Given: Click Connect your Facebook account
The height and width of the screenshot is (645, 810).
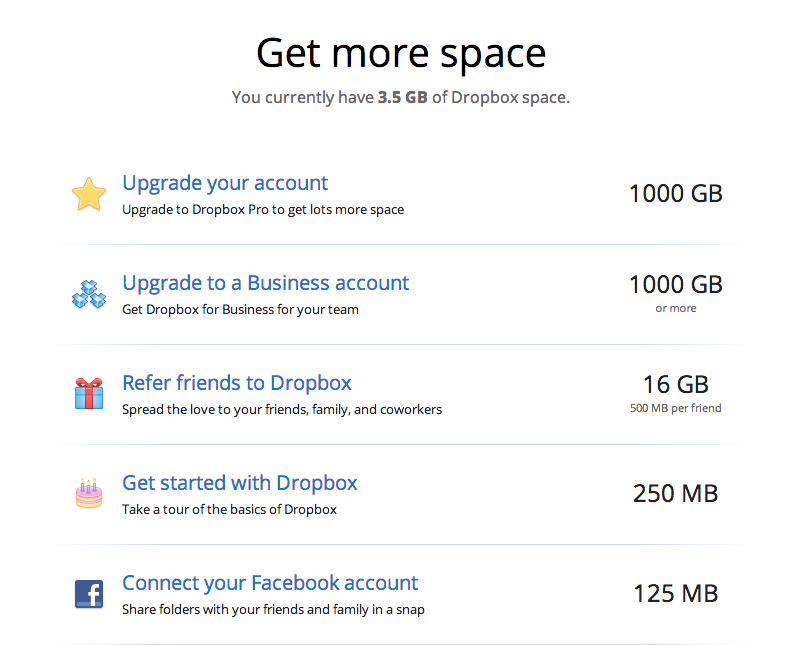Looking at the screenshot, I should (x=269, y=583).
